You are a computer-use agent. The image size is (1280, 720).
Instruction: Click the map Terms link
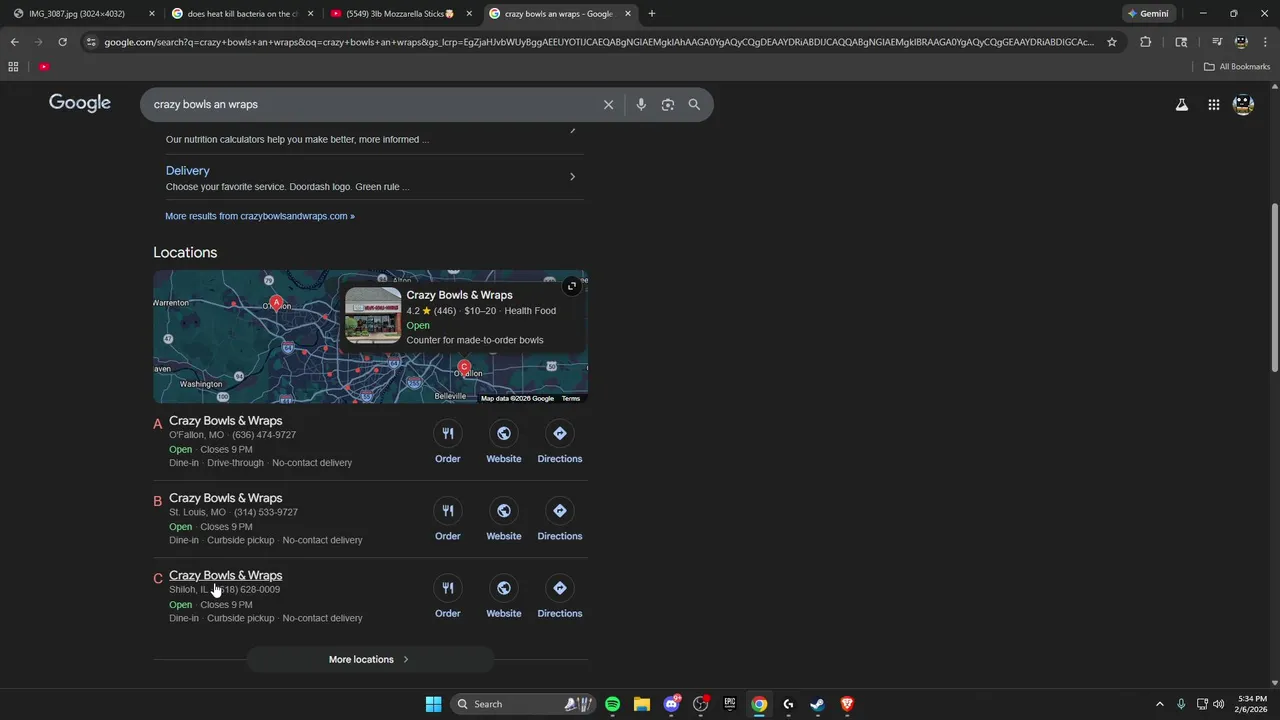(x=571, y=399)
